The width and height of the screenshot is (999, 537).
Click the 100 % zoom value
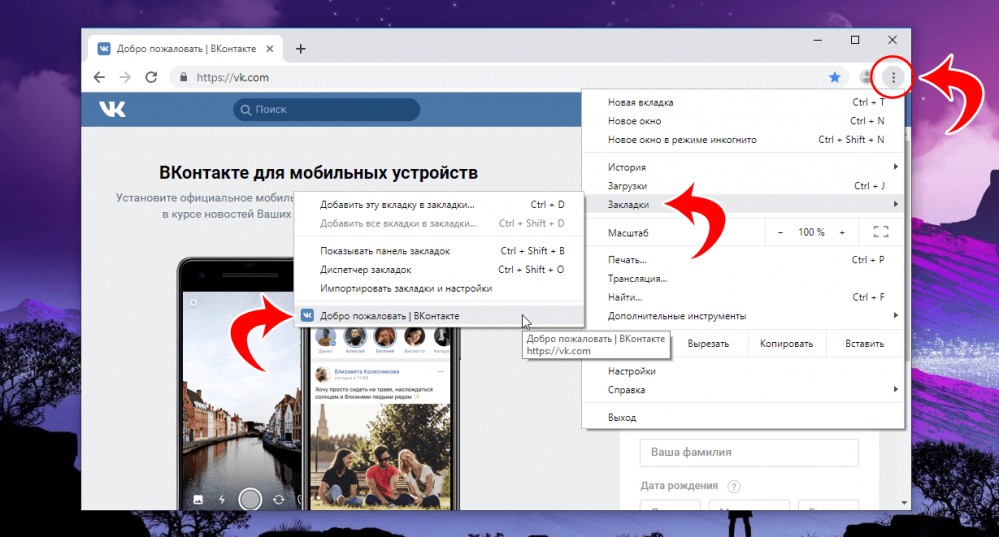(x=811, y=233)
